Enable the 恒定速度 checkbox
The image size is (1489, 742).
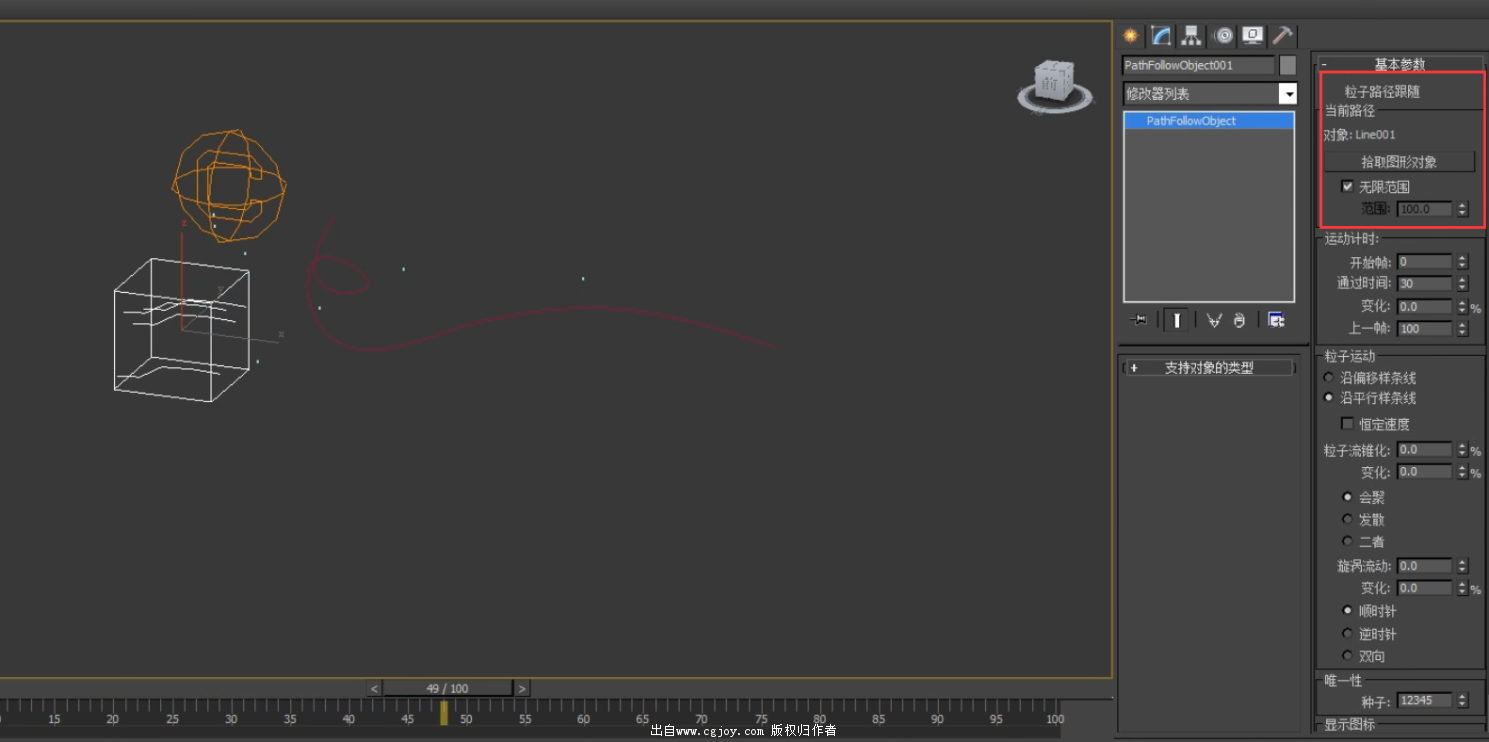click(x=1348, y=424)
